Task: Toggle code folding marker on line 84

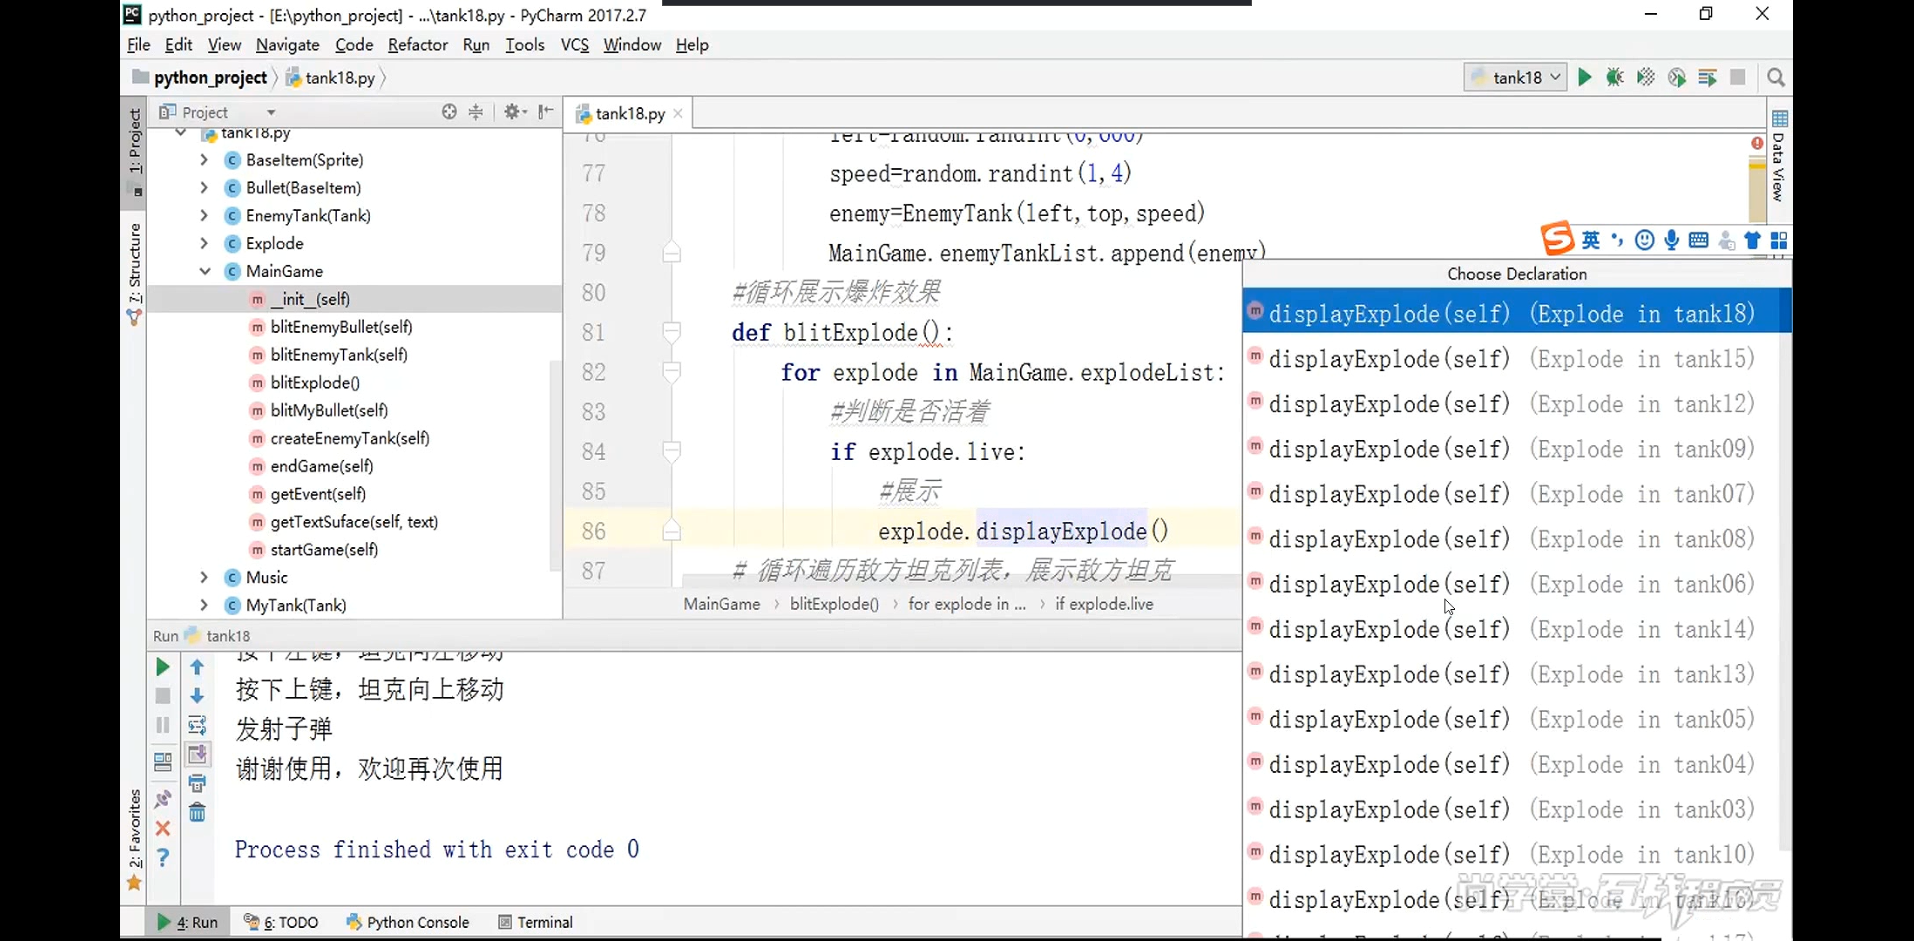Action: click(672, 452)
